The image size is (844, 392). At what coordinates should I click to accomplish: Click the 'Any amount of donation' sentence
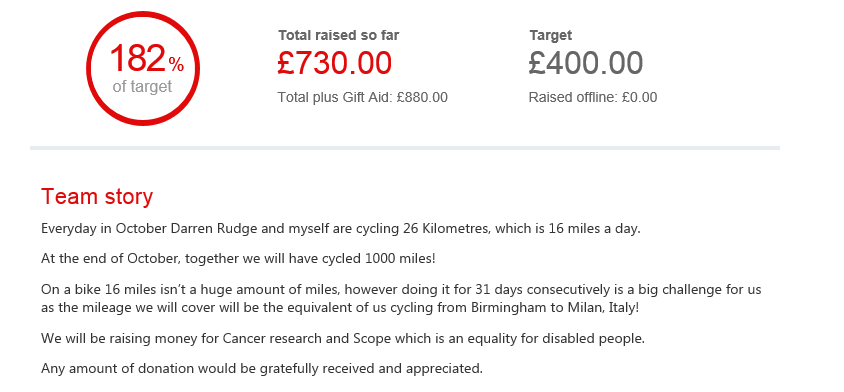pos(262,369)
